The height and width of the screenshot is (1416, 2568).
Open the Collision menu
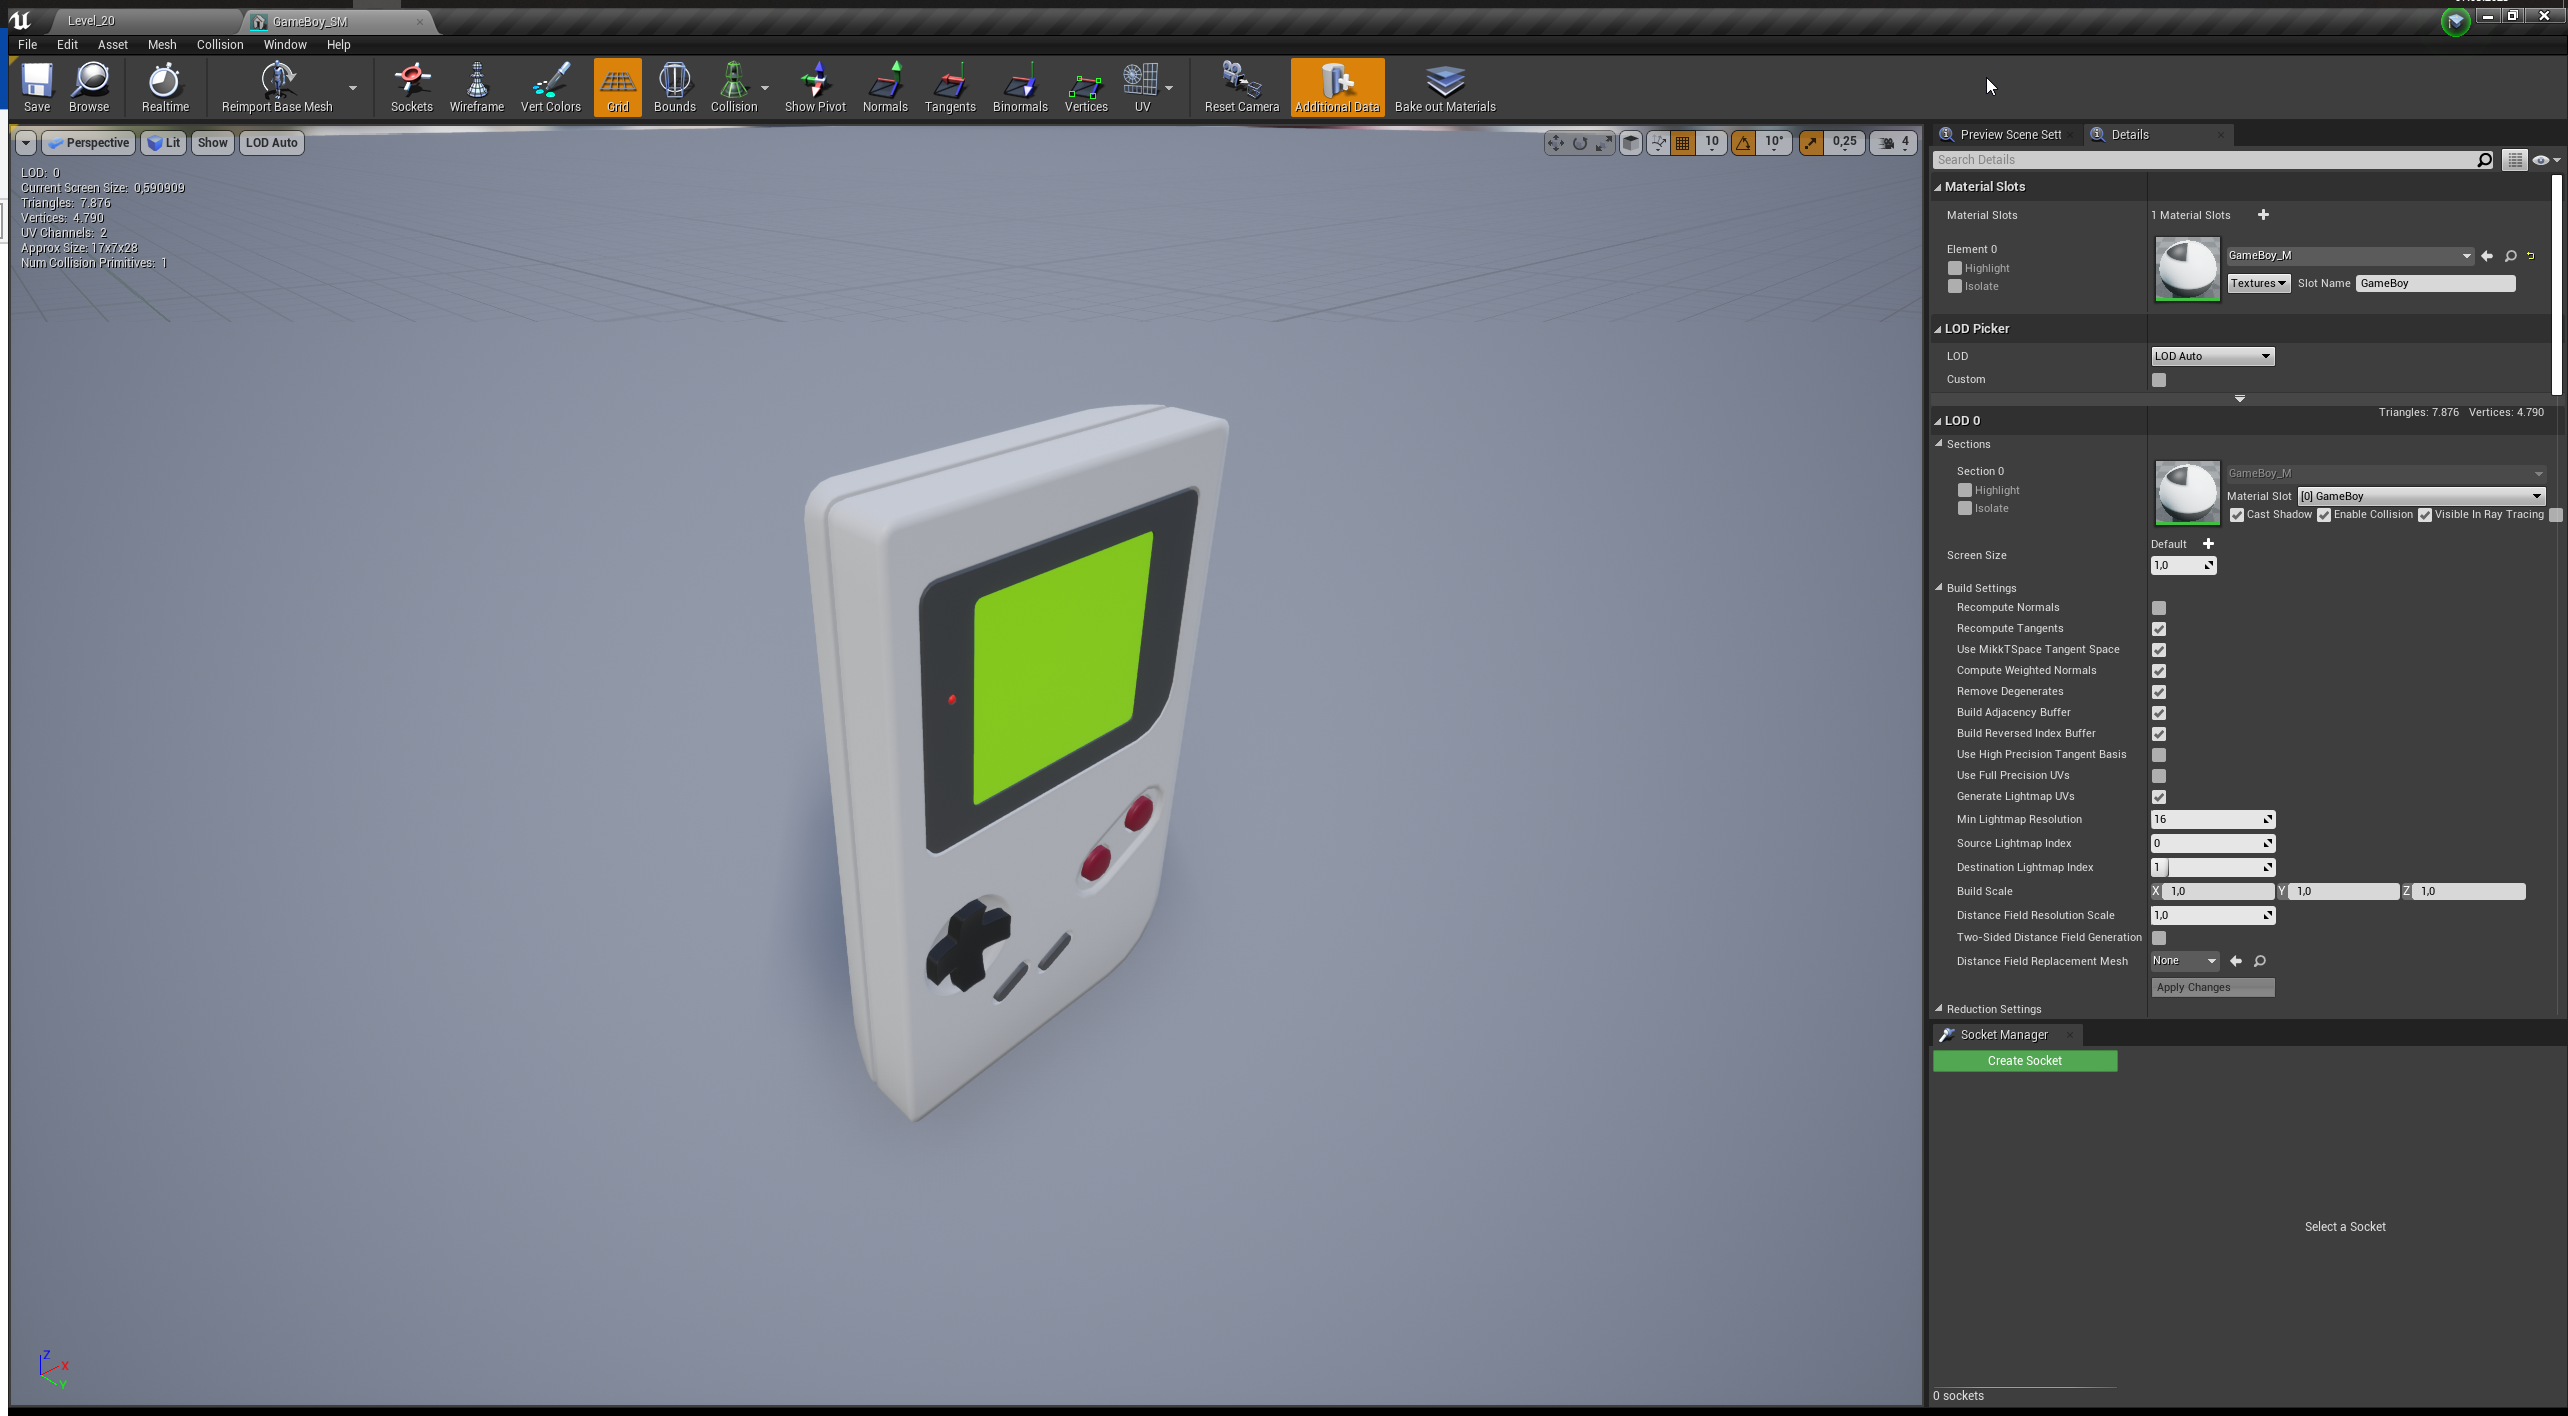point(220,45)
